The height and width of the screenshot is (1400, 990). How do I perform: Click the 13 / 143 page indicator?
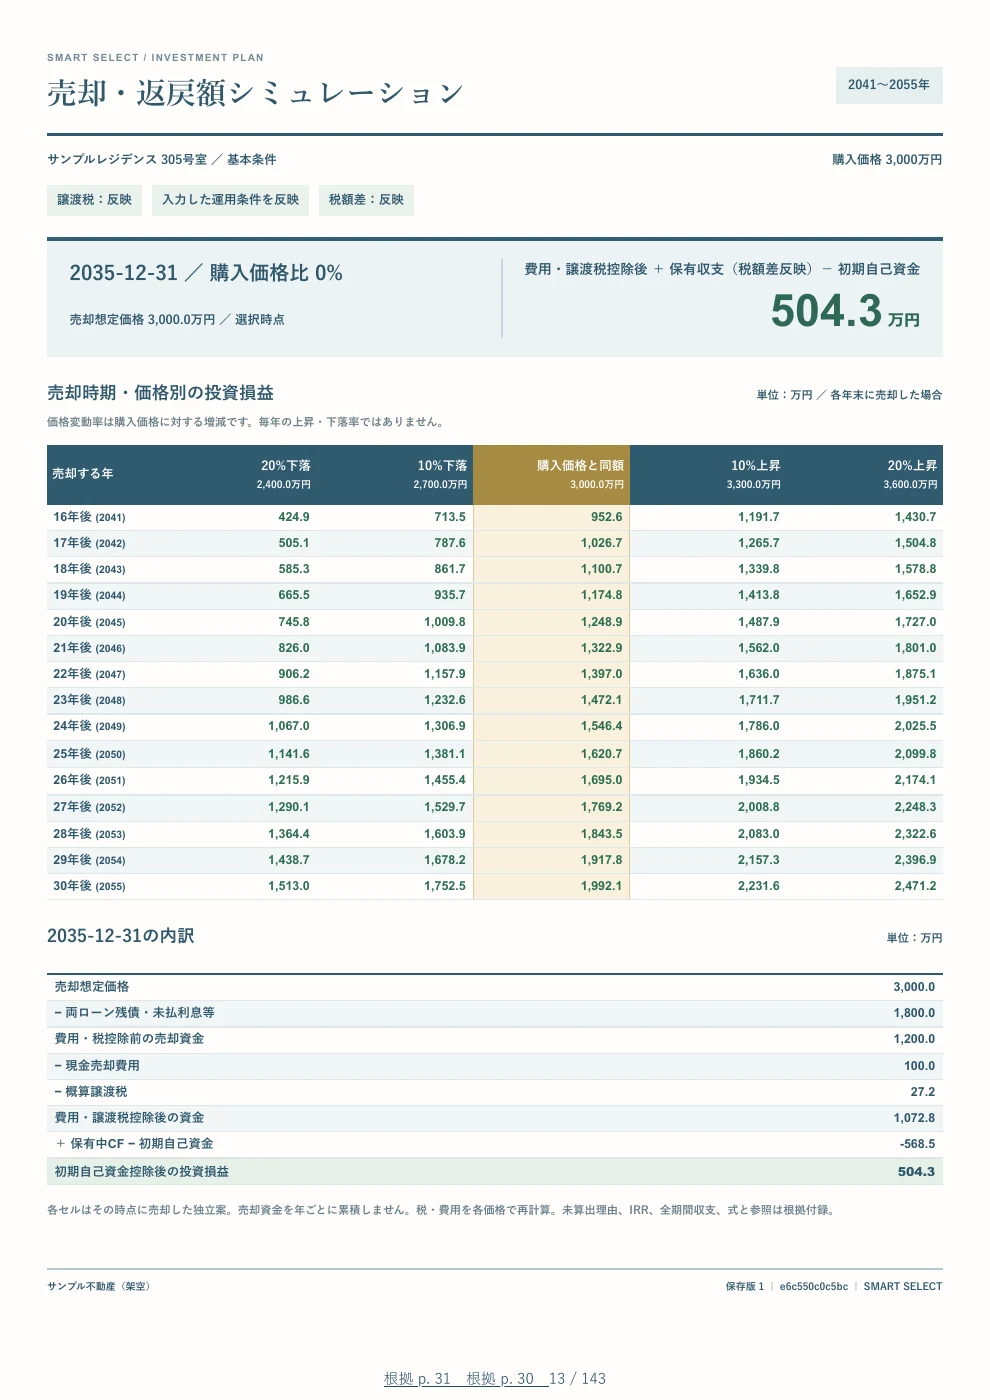pyautogui.click(x=577, y=1378)
